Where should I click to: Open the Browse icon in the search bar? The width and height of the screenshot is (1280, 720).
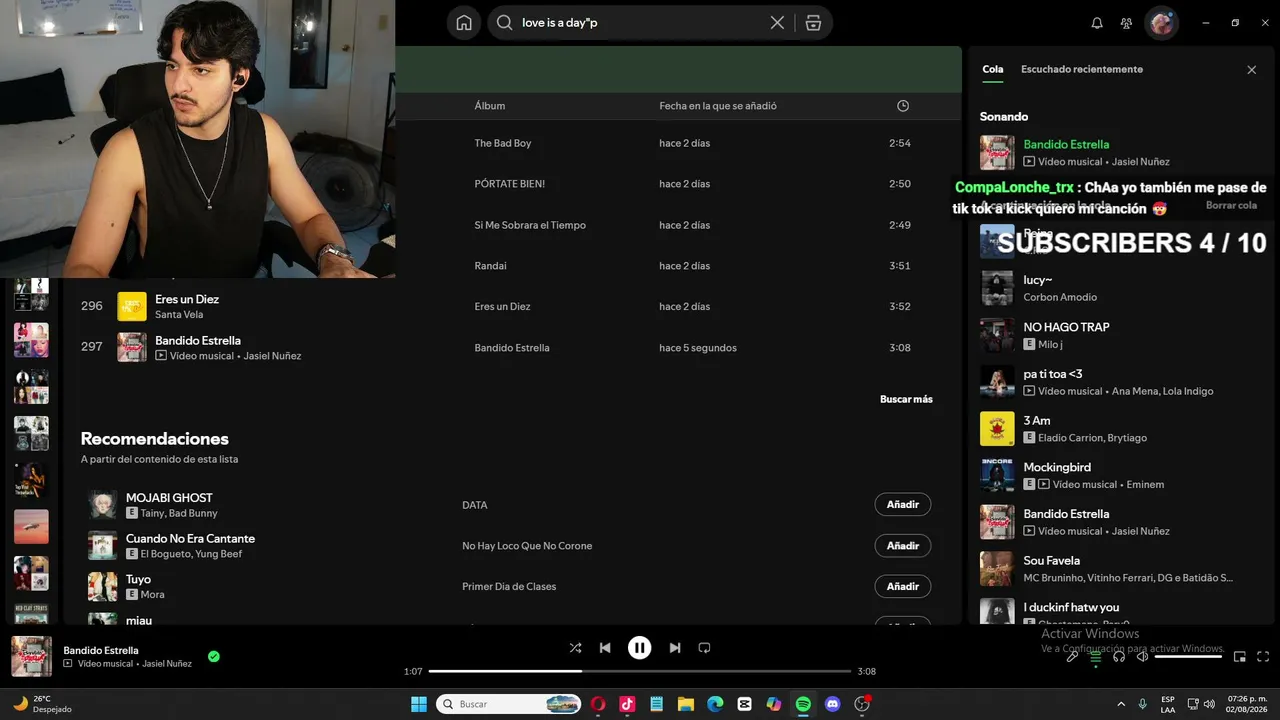point(813,23)
